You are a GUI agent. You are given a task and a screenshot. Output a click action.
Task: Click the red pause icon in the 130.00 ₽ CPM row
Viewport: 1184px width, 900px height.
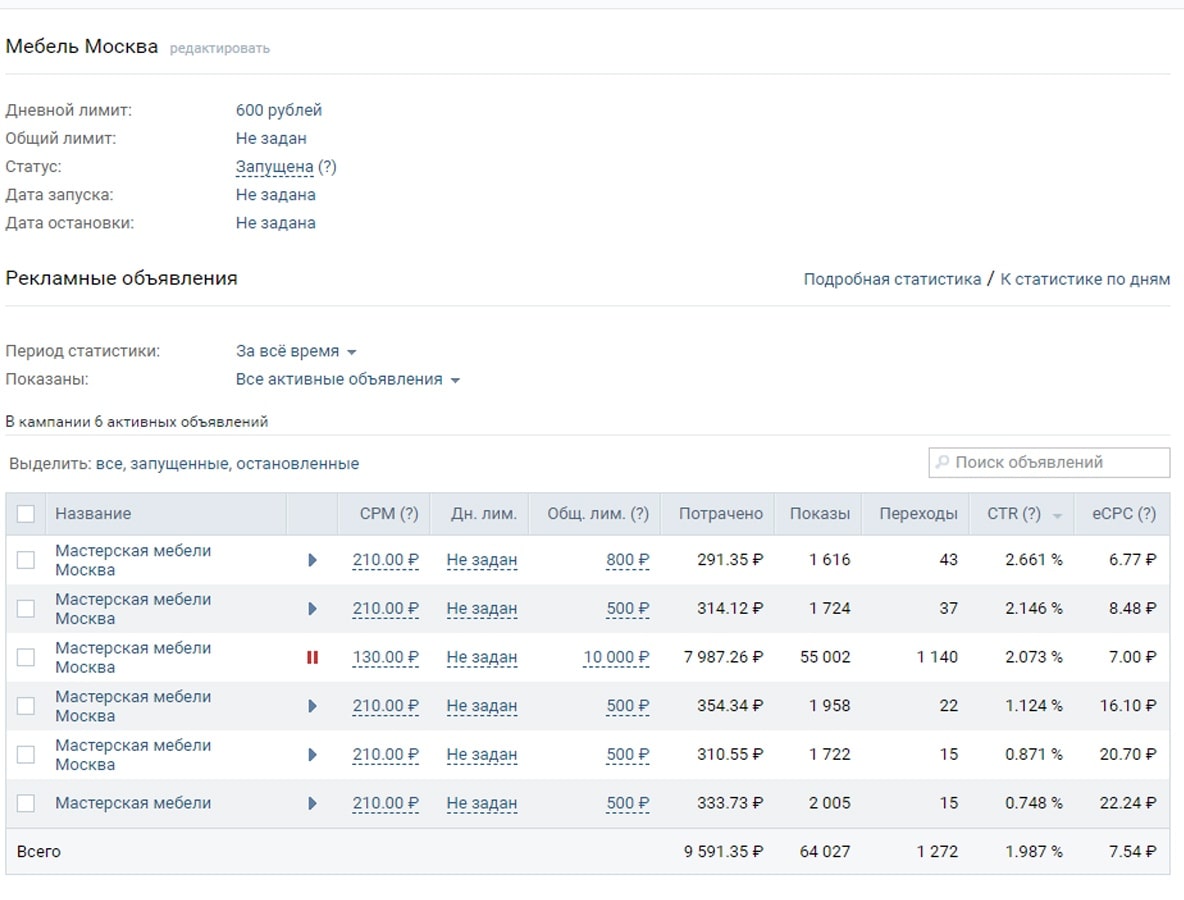pos(312,657)
